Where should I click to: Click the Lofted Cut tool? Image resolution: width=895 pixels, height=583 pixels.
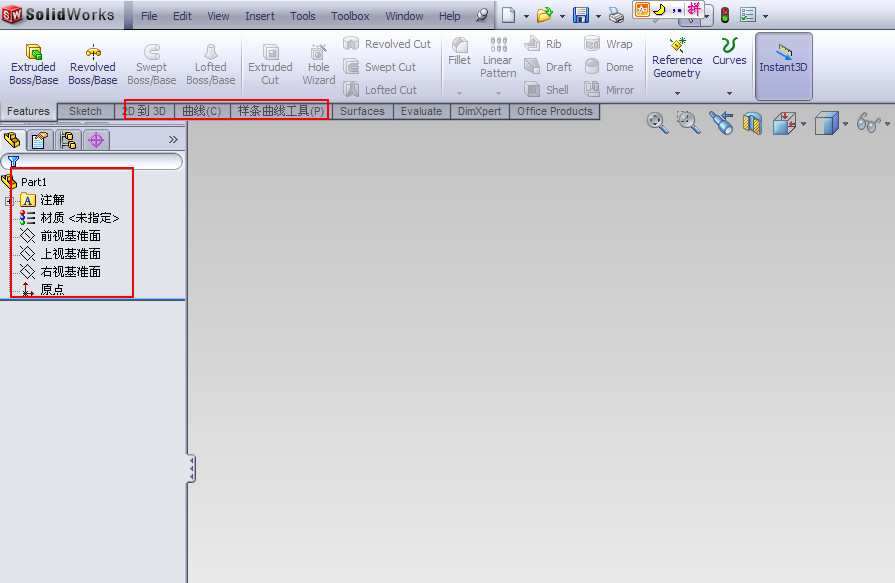(x=380, y=90)
